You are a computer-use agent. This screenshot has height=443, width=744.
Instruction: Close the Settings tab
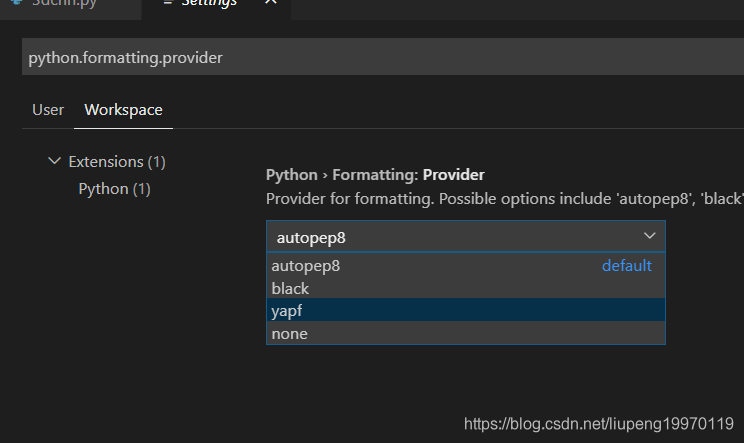(270, 3)
